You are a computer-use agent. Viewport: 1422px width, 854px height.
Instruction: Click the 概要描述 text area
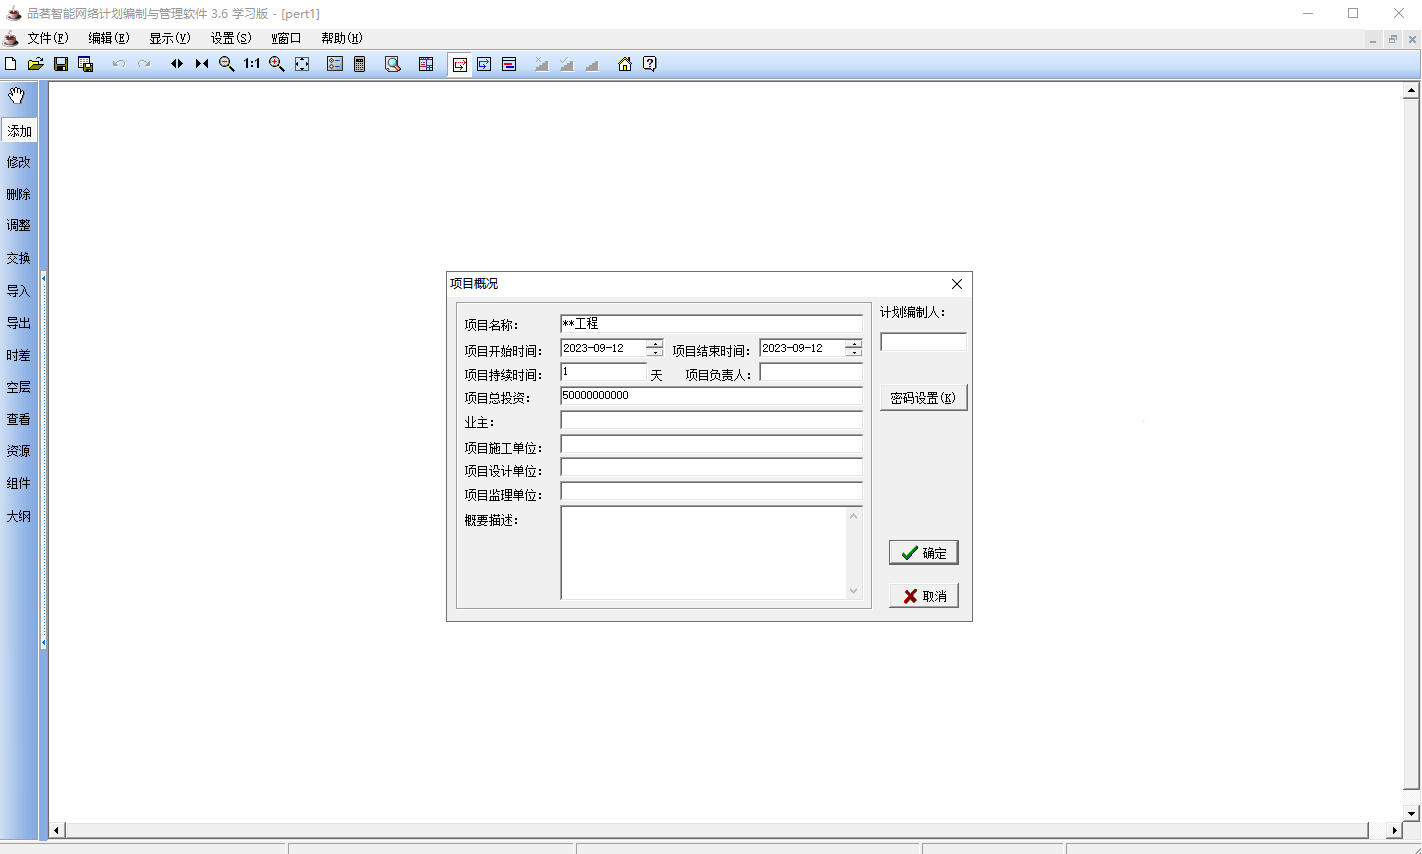[x=711, y=553]
